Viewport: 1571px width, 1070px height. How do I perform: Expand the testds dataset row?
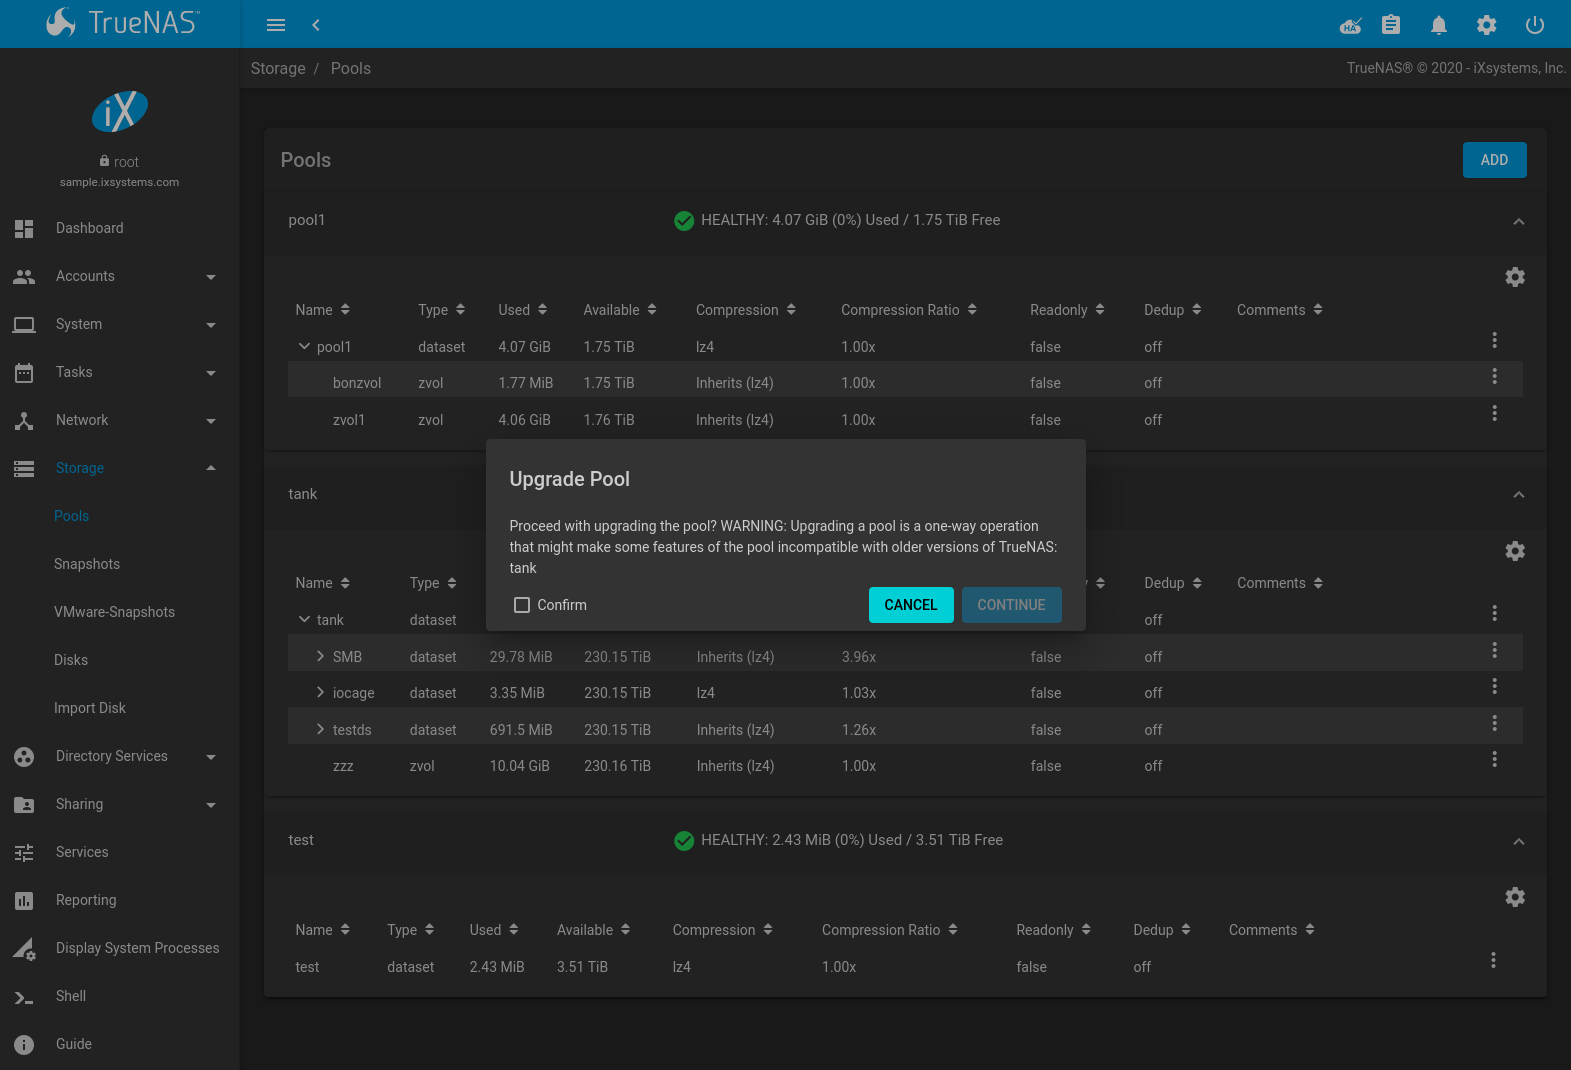[x=320, y=729]
